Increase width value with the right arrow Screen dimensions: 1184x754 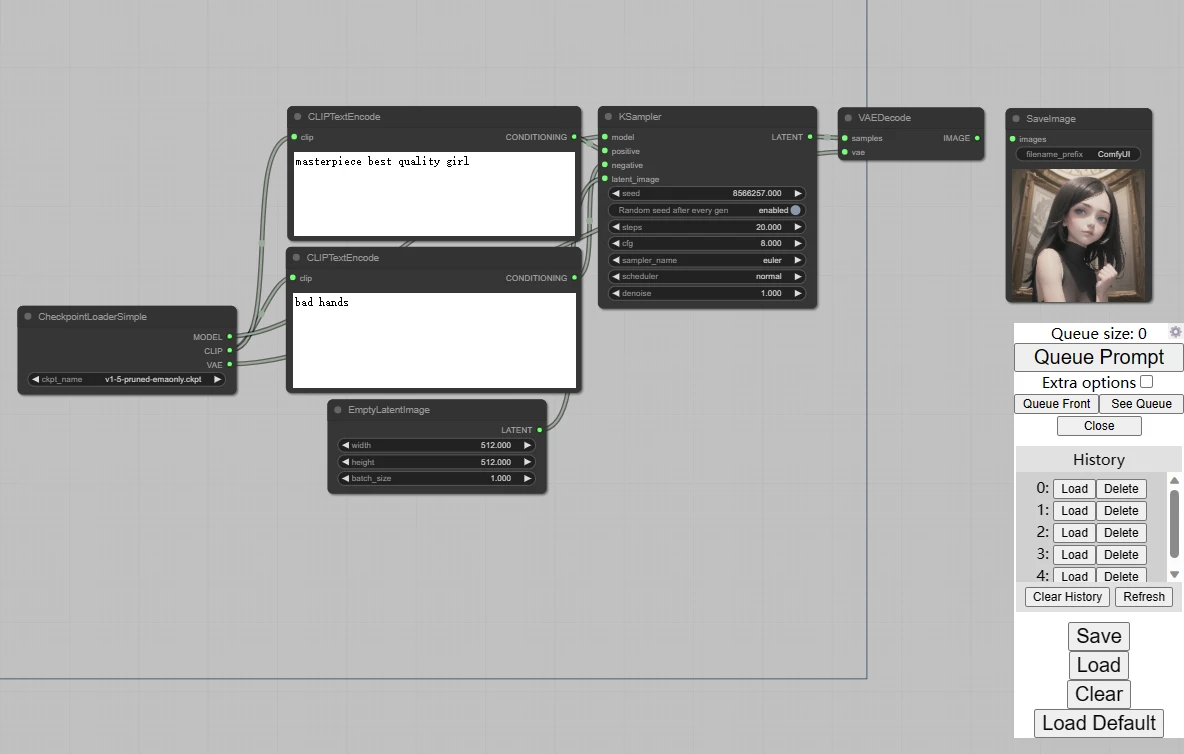point(527,445)
